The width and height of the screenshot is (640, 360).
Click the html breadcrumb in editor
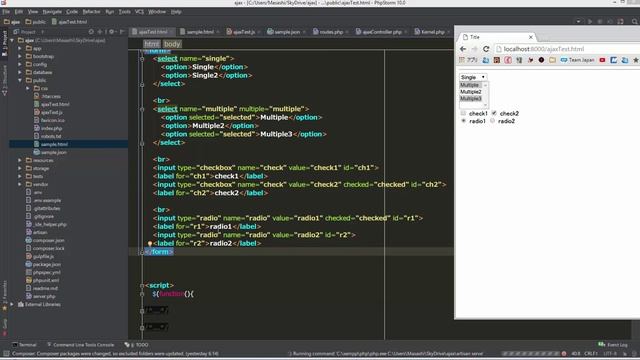(151, 44)
